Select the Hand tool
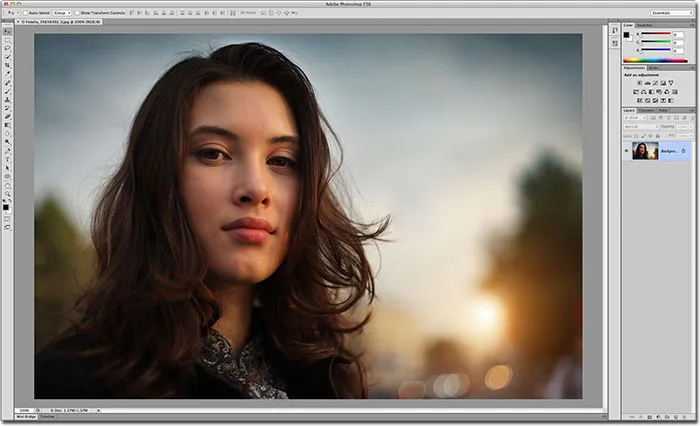The width and height of the screenshot is (700, 426). 8,186
